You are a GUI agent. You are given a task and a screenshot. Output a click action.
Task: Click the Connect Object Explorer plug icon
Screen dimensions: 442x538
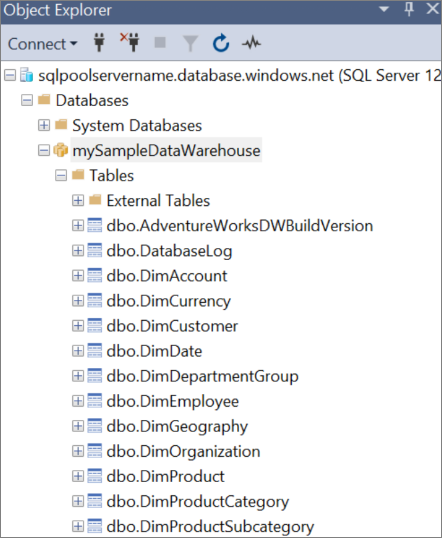pos(99,43)
